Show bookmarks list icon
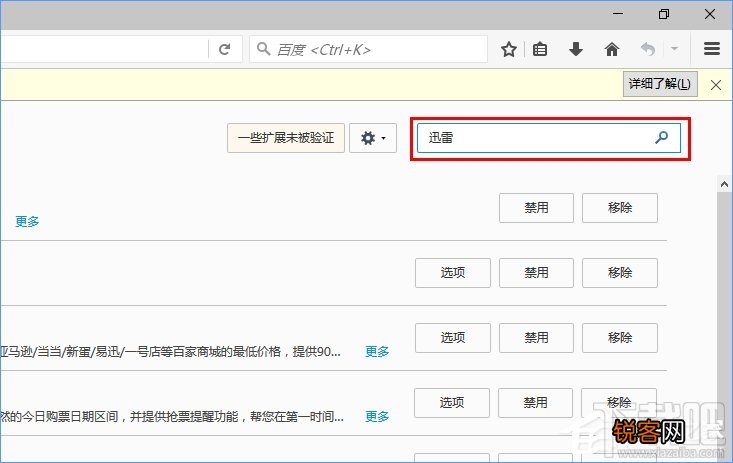This screenshot has width=733, height=463. (x=540, y=49)
